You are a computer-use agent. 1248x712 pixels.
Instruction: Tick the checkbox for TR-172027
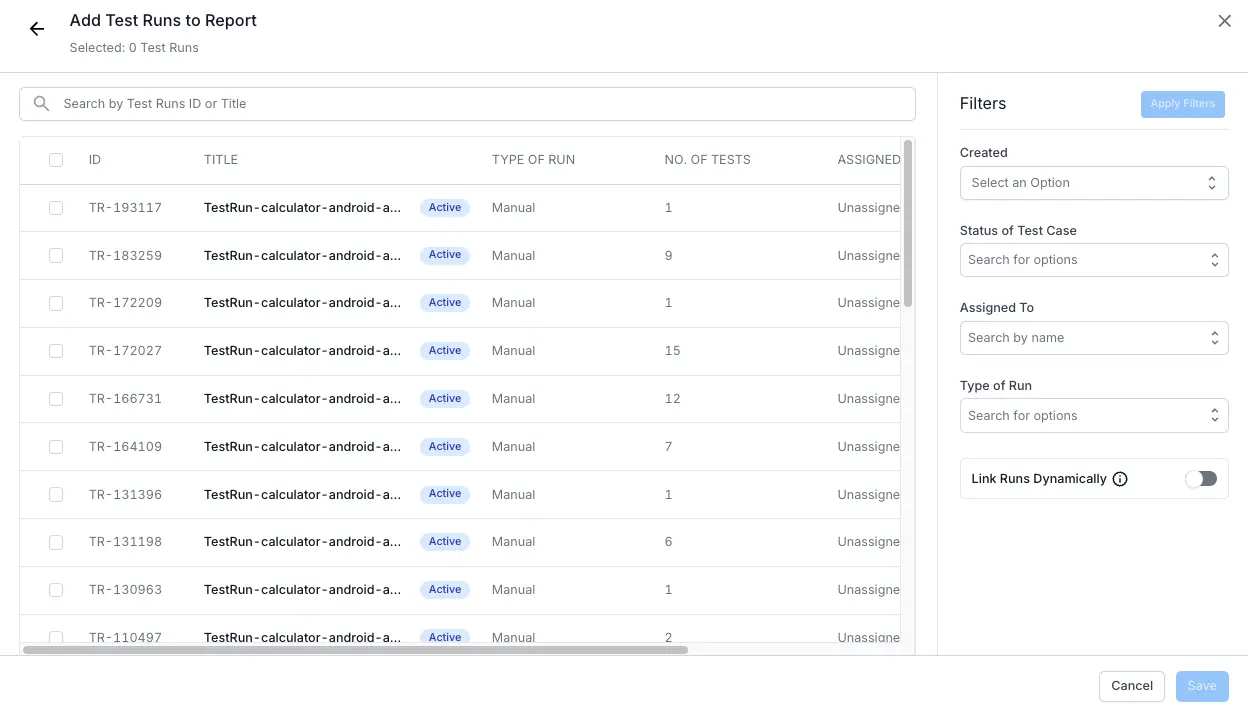click(56, 351)
